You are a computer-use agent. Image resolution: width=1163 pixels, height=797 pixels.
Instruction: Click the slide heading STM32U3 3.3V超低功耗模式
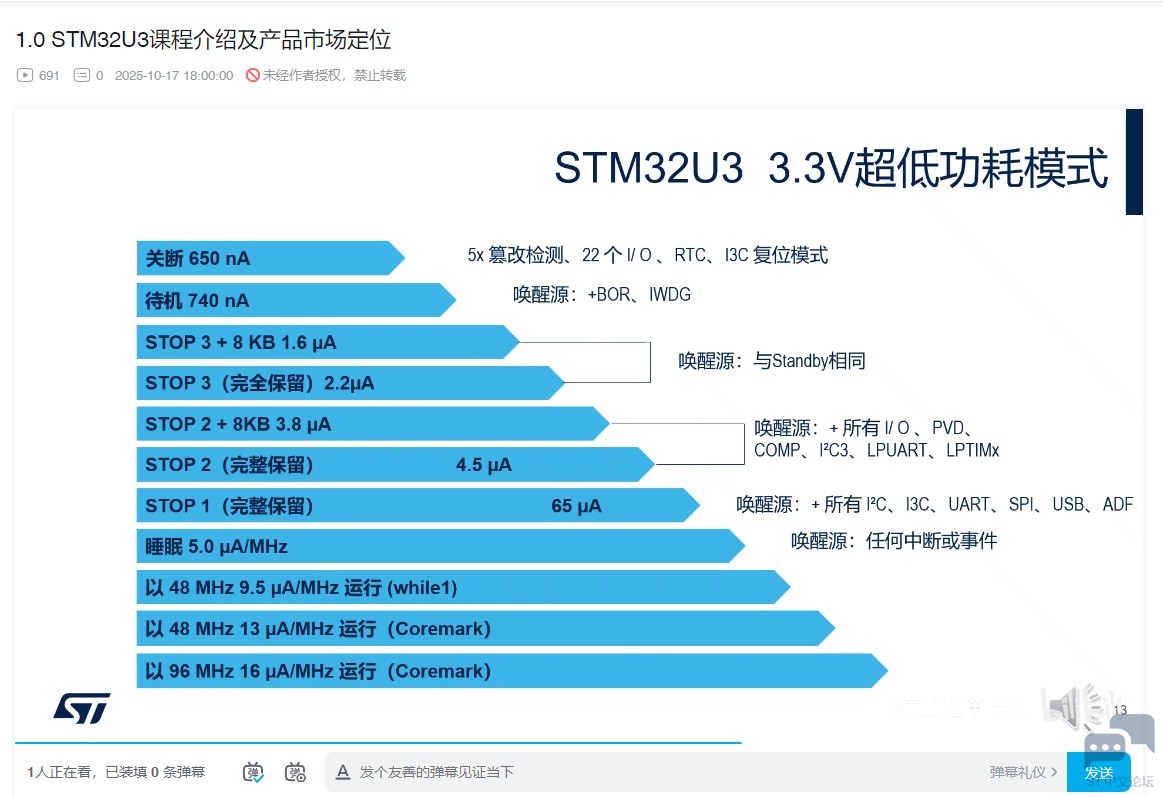(x=830, y=168)
